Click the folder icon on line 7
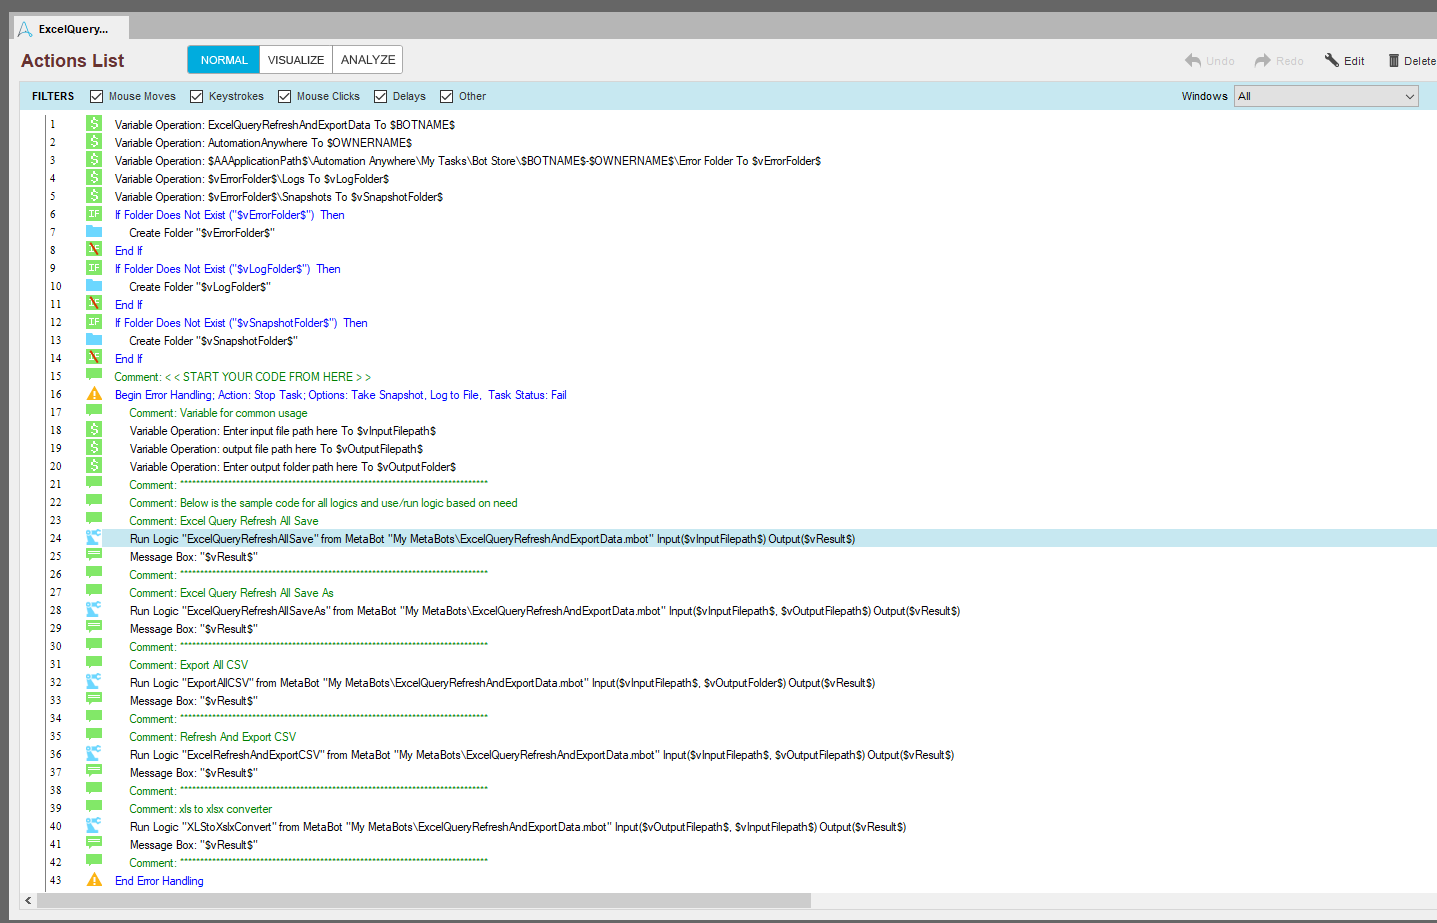 94,232
